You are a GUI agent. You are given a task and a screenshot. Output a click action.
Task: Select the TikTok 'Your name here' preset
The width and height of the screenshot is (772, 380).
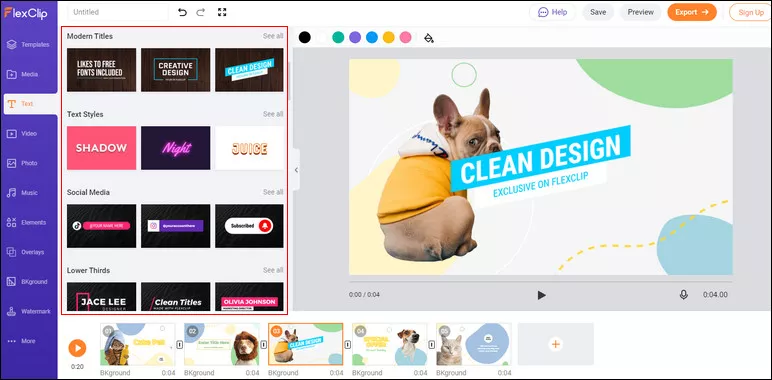(x=101, y=226)
